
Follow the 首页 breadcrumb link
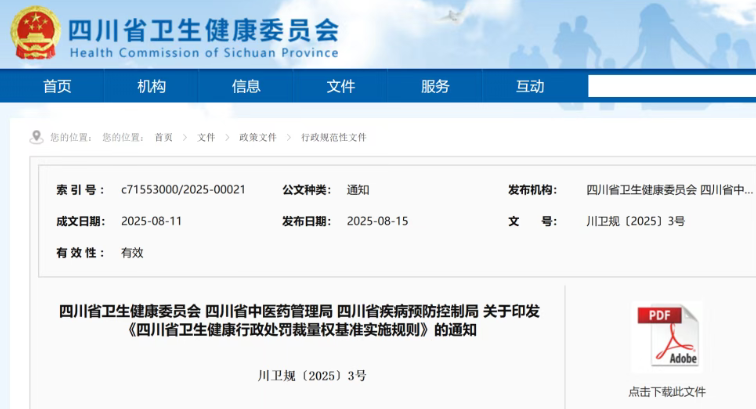163,137
